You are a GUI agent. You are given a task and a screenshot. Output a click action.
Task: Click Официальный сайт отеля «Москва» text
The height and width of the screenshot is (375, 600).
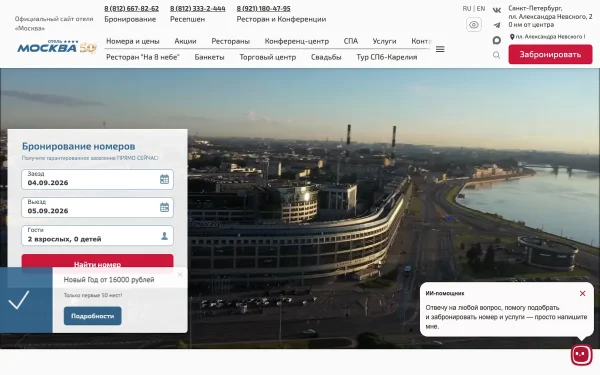point(54,23)
